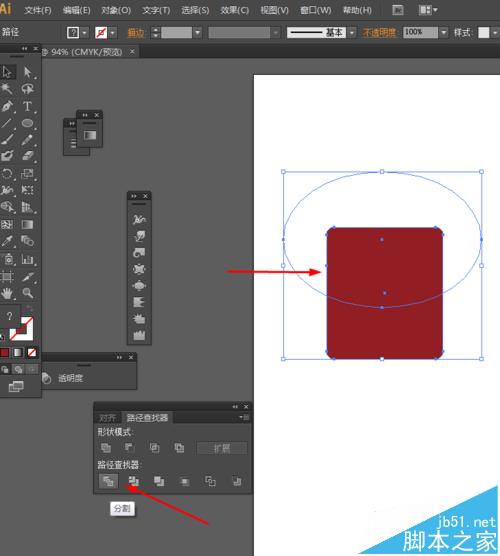Click the Minus Front shape mode icon
Viewport: 500px width, 556px height.
tap(129, 448)
